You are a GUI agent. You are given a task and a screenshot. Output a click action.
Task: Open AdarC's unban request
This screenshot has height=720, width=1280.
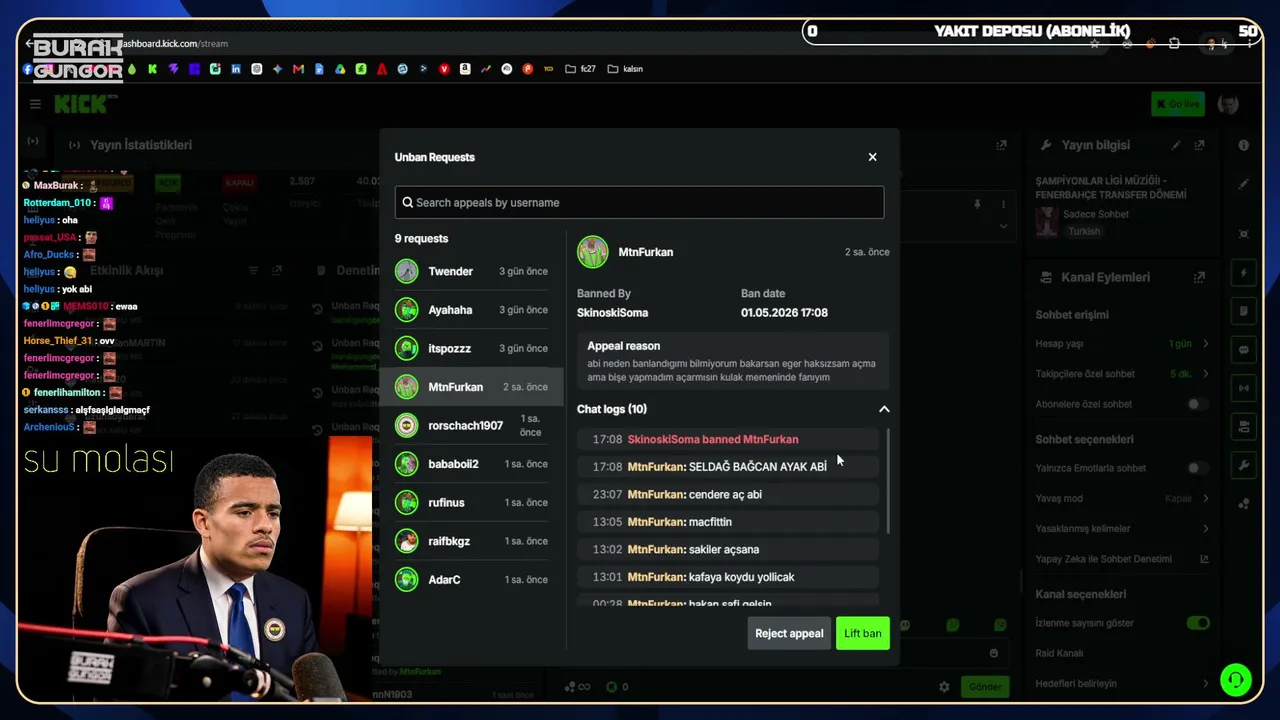click(x=472, y=579)
